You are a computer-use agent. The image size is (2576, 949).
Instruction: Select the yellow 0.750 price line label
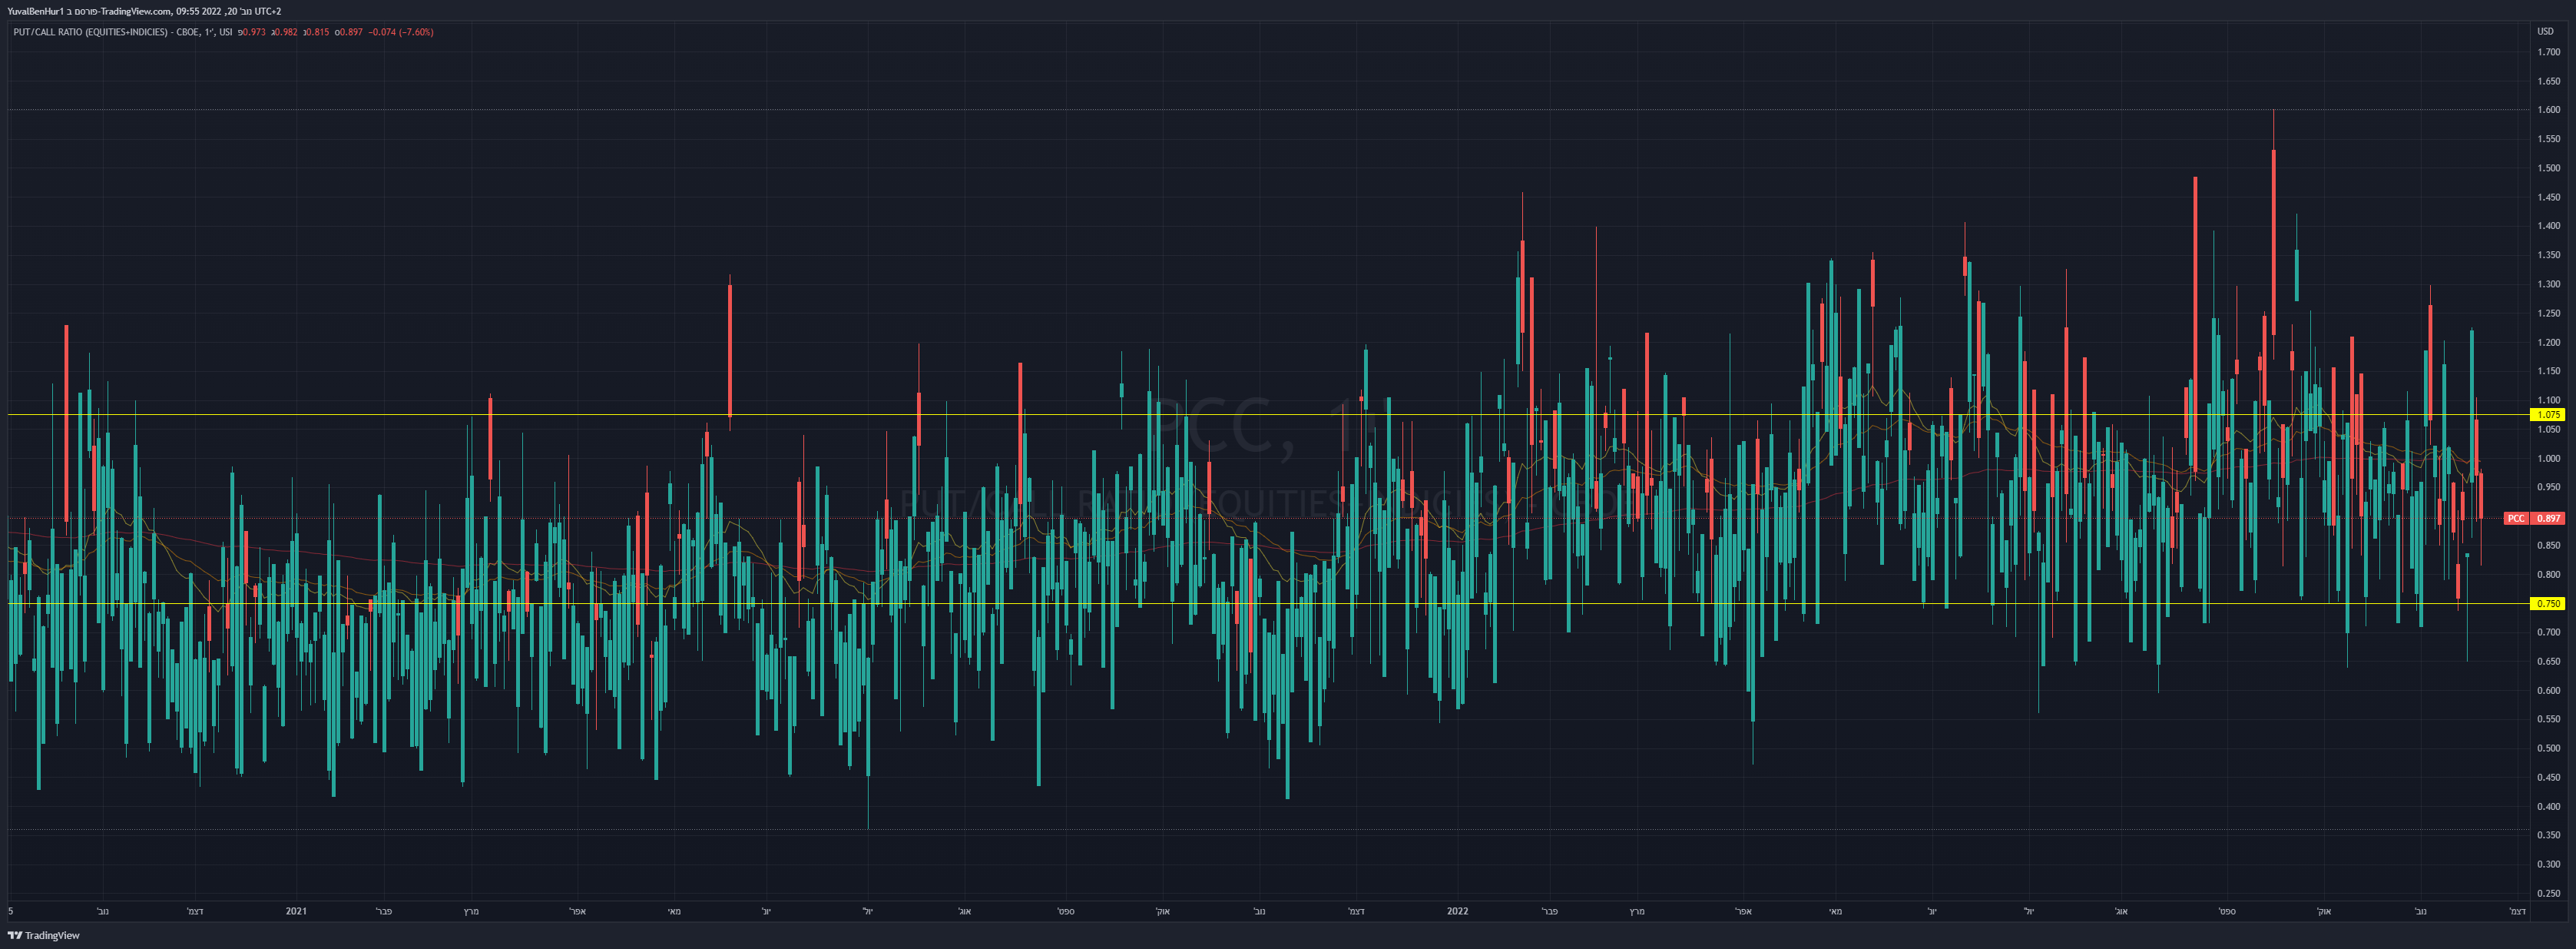click(x=2548, y=604)
